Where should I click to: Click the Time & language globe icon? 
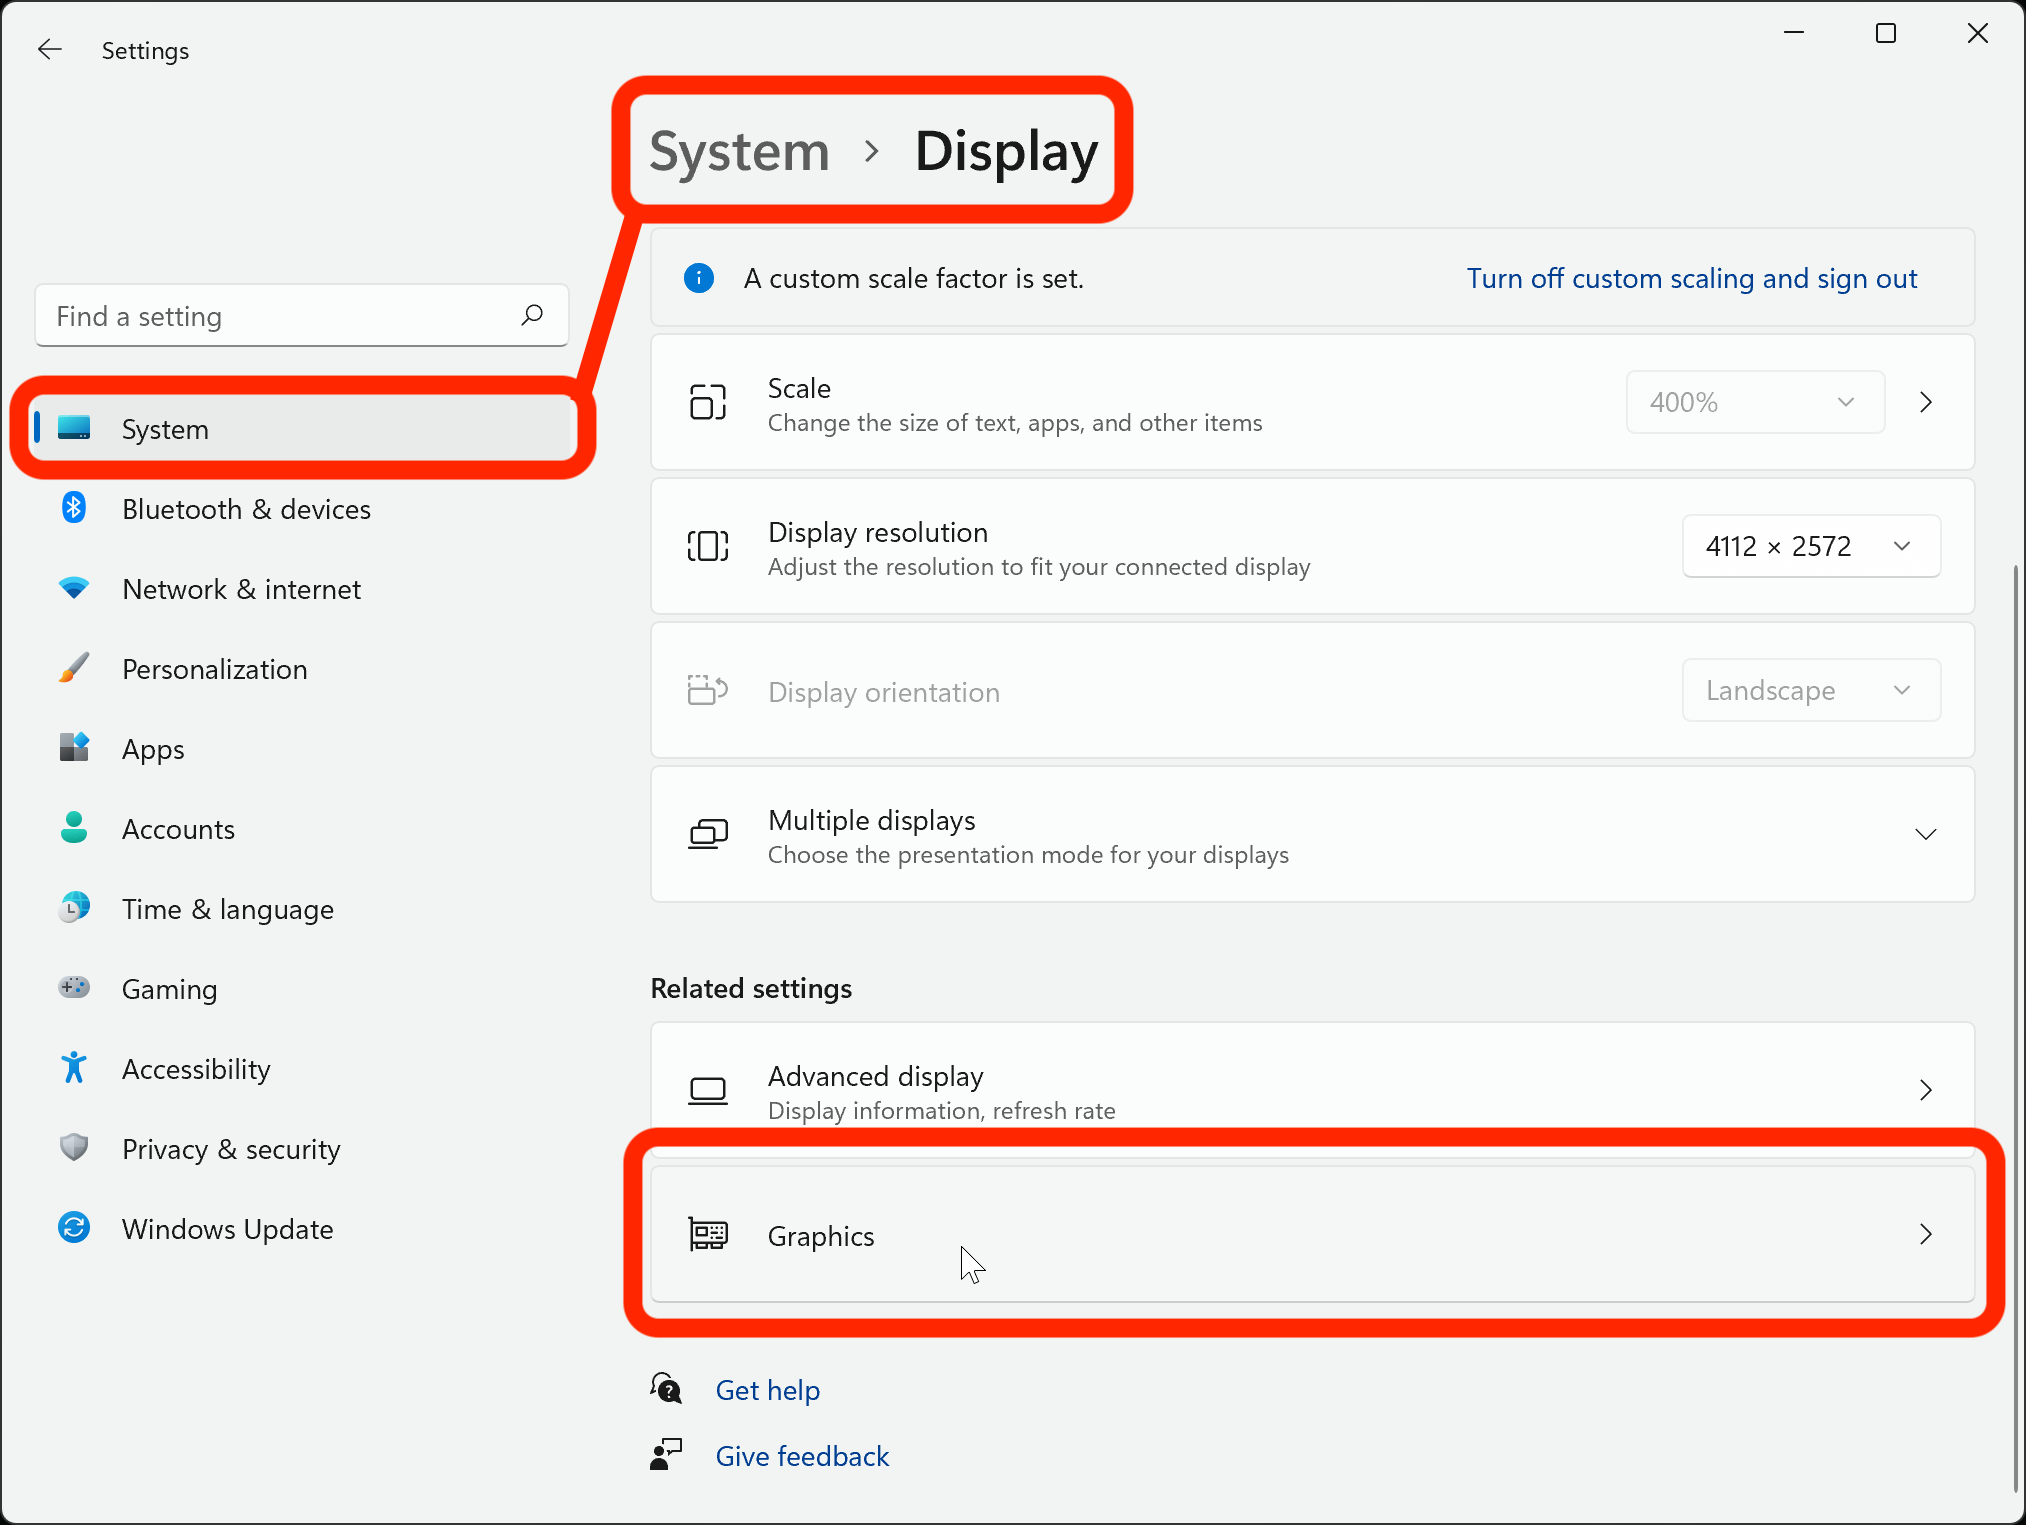(x=74, y=907)
